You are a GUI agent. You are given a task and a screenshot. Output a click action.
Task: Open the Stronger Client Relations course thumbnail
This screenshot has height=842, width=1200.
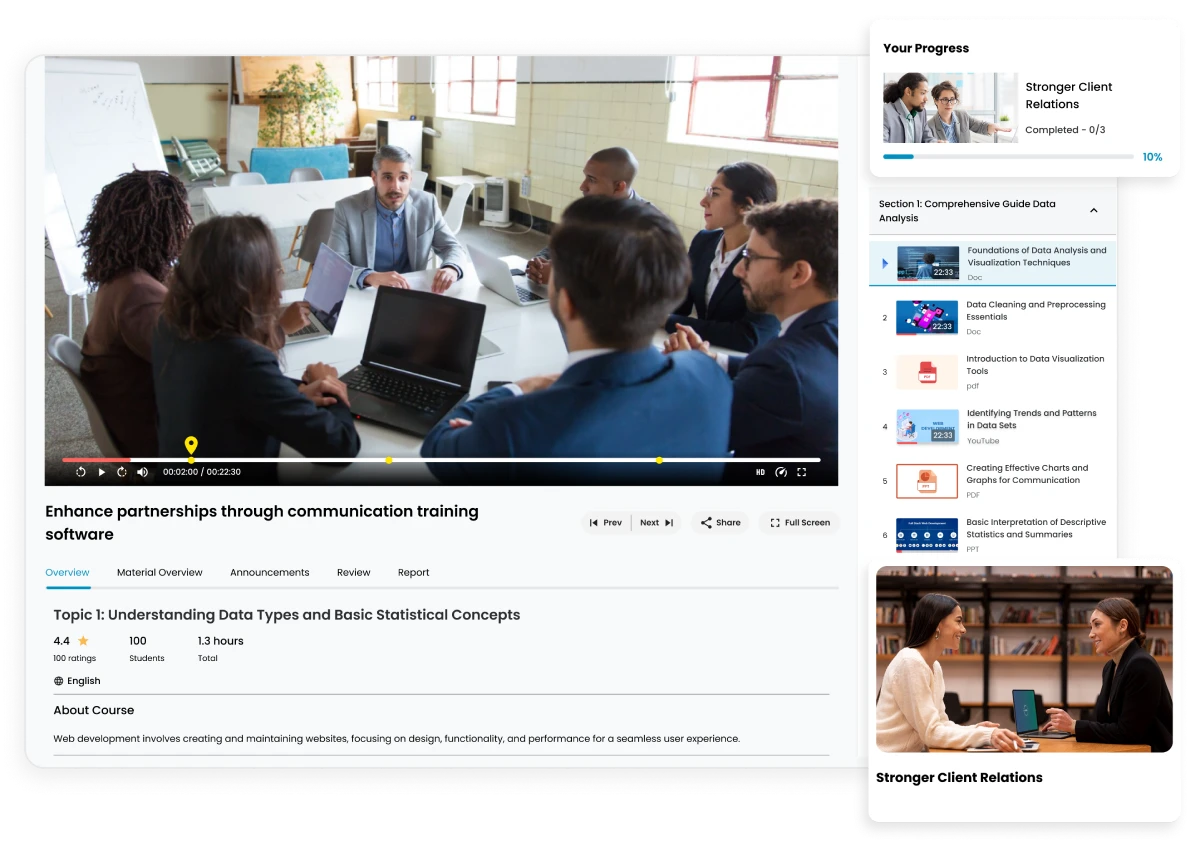1024,658
